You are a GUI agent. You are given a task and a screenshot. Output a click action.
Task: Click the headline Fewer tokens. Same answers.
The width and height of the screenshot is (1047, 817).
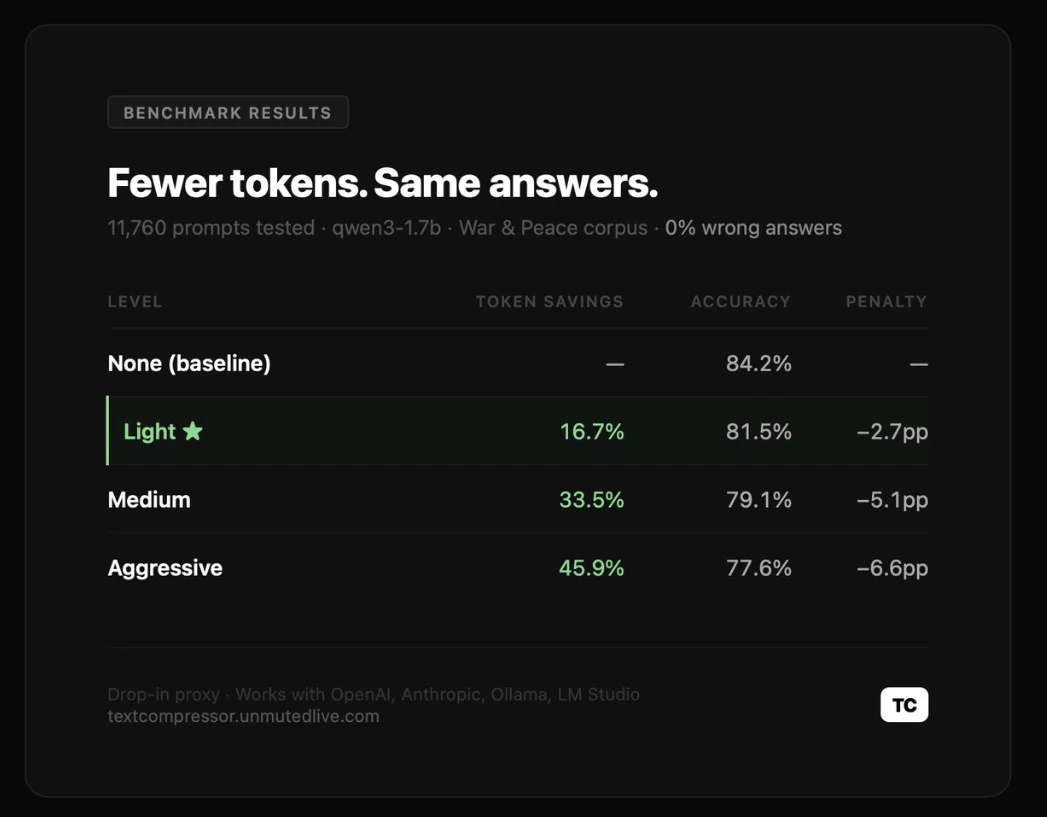383,183
